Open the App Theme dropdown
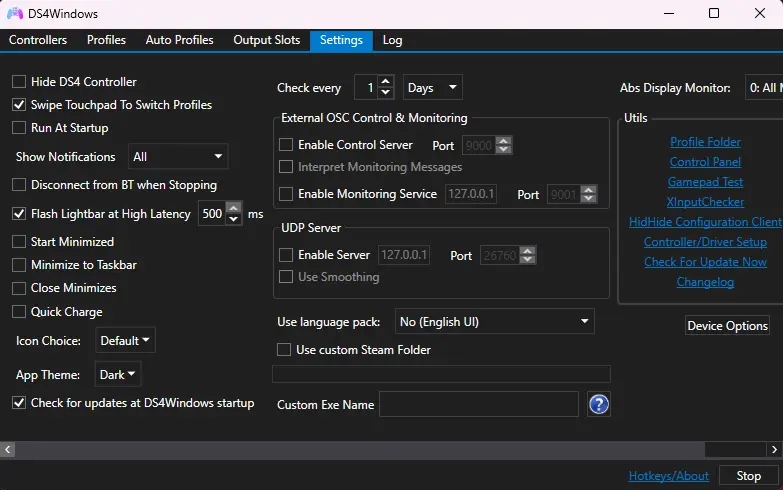 click(x=118, y=374)
